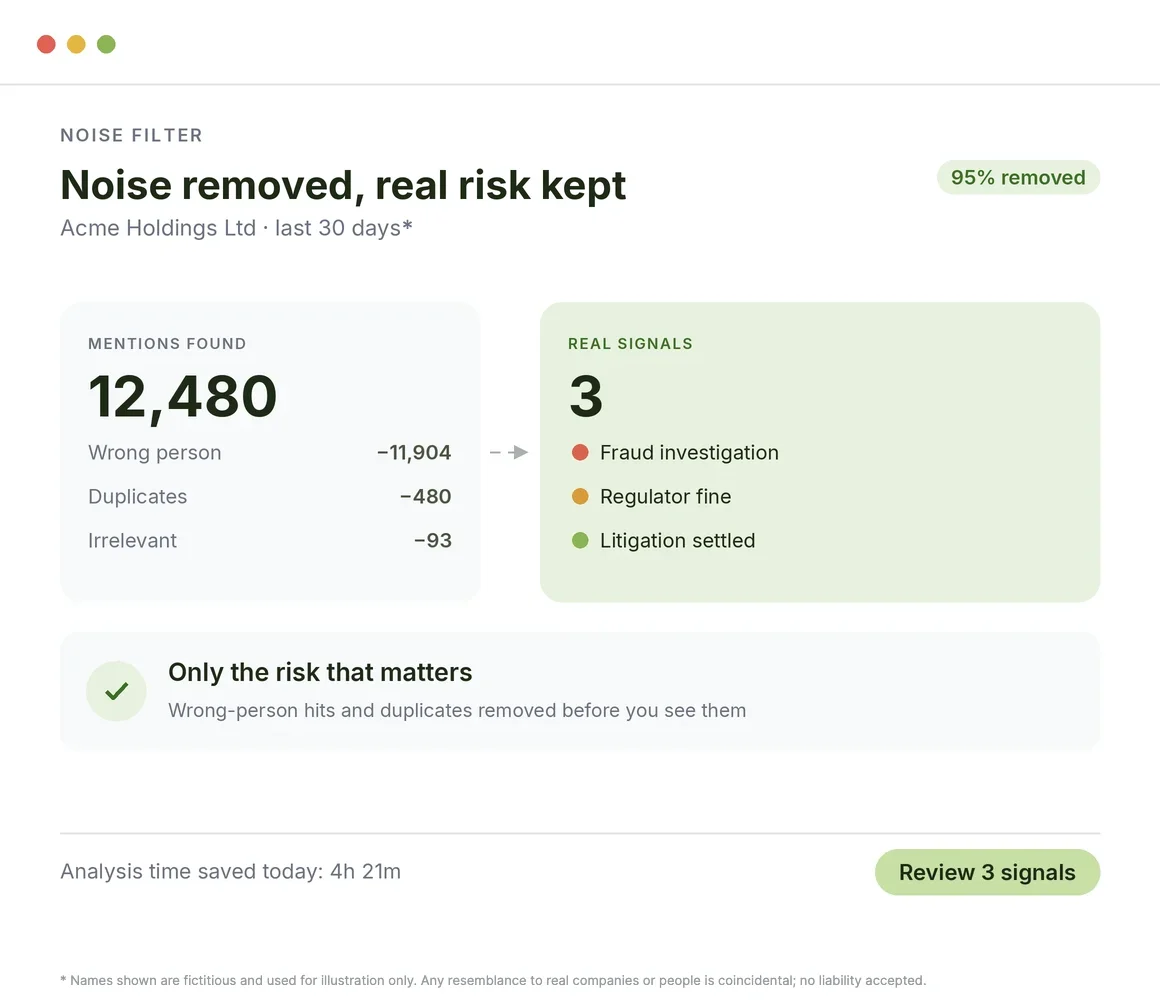Click the REAL SIGNALS card label
1160x1000 pixels.
[x=630, y=344]
